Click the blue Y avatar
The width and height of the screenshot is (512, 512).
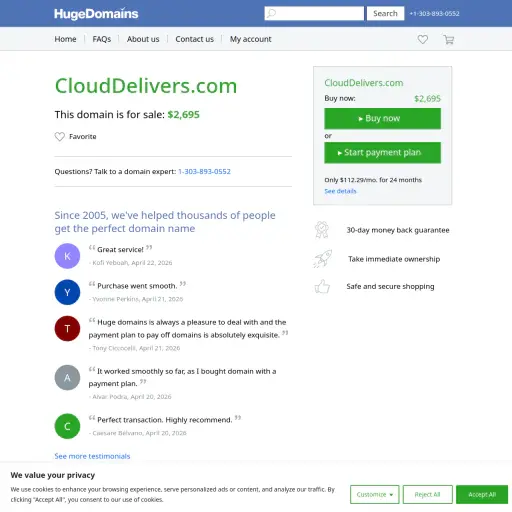point(67,292)
